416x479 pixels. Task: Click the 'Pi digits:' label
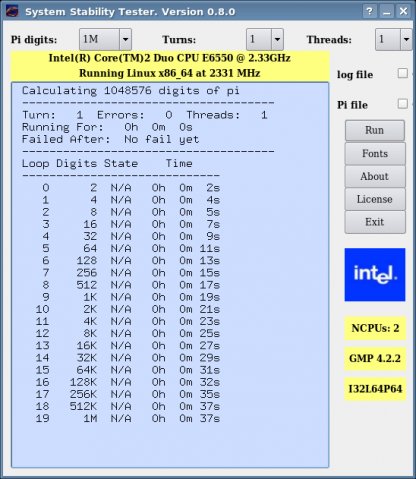(34, 40)
